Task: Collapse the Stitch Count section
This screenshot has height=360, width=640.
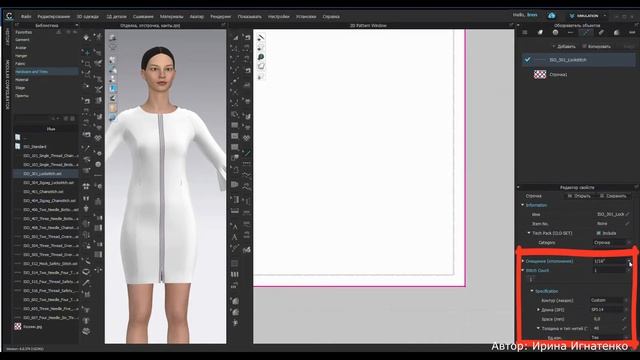Action: [x=523, y=270]
